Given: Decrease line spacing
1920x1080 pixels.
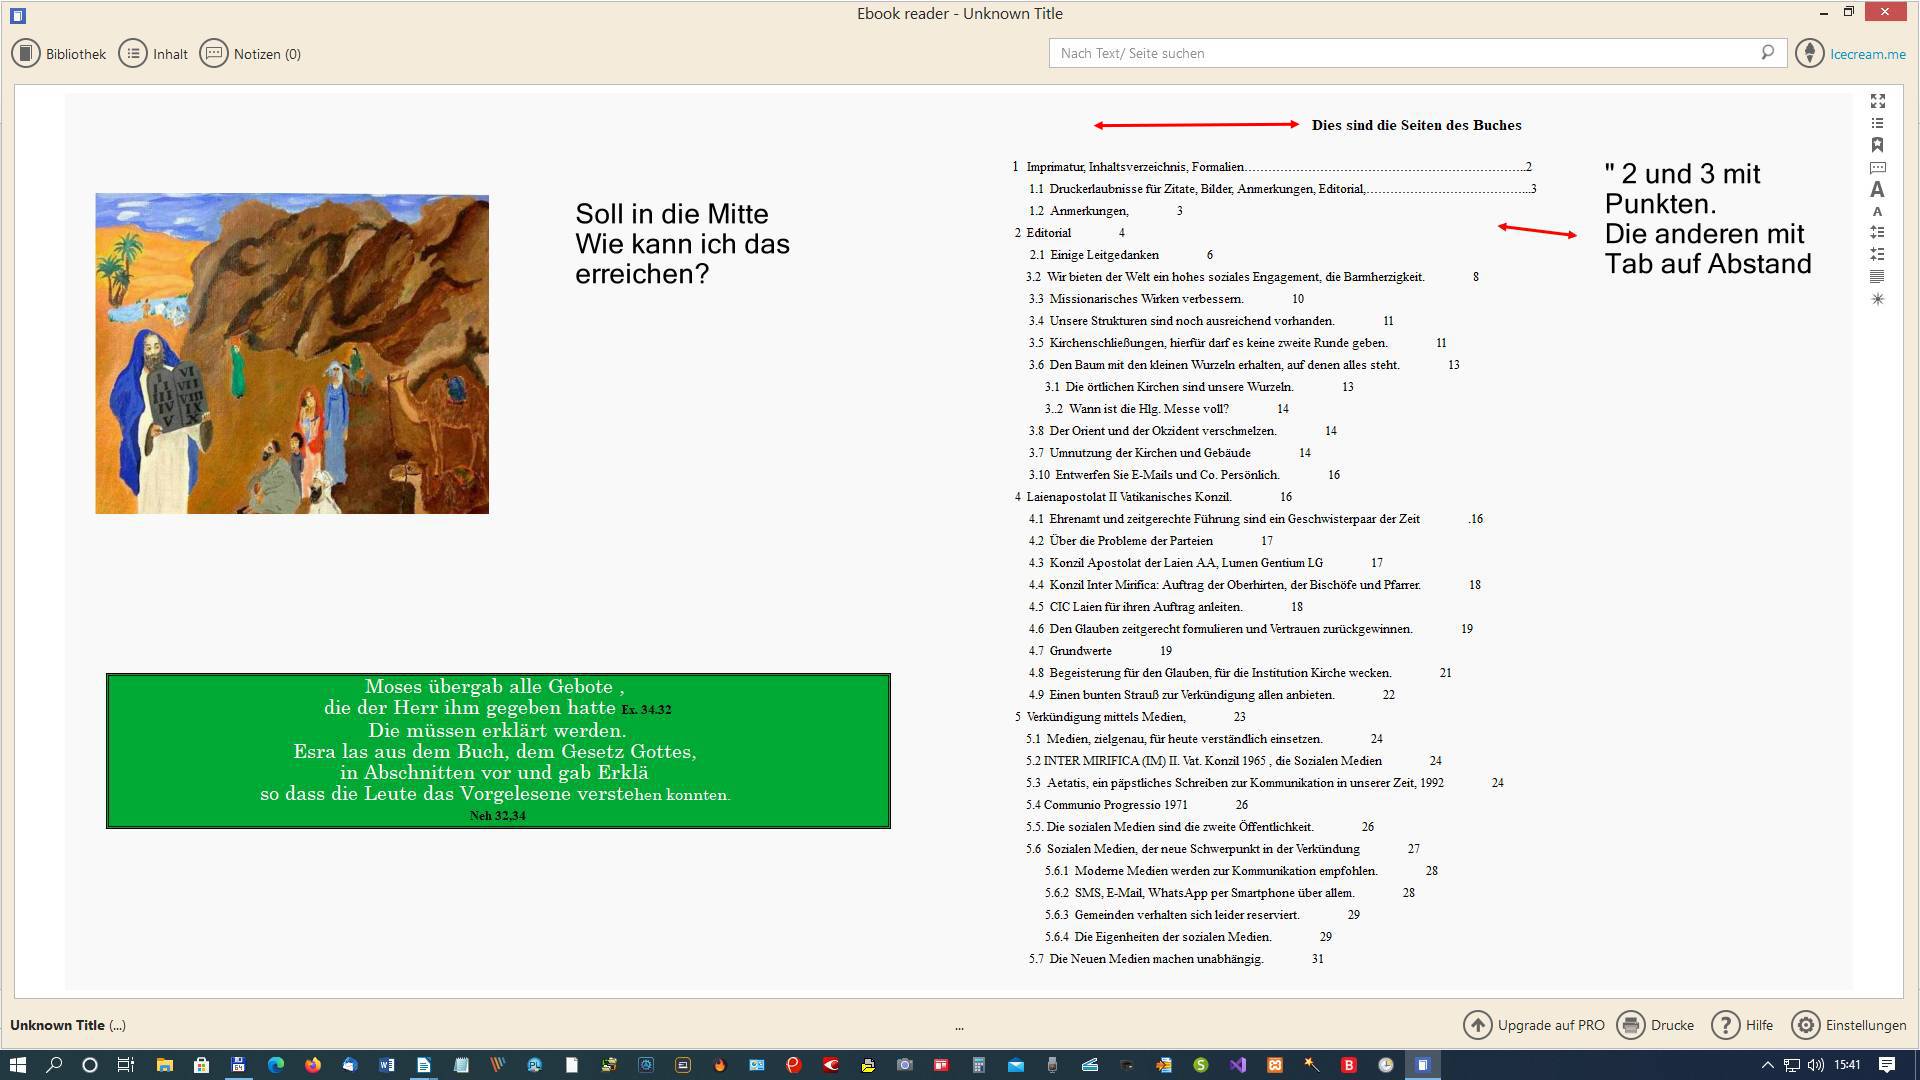Looking at the screenshot, I should [1877, 254].
